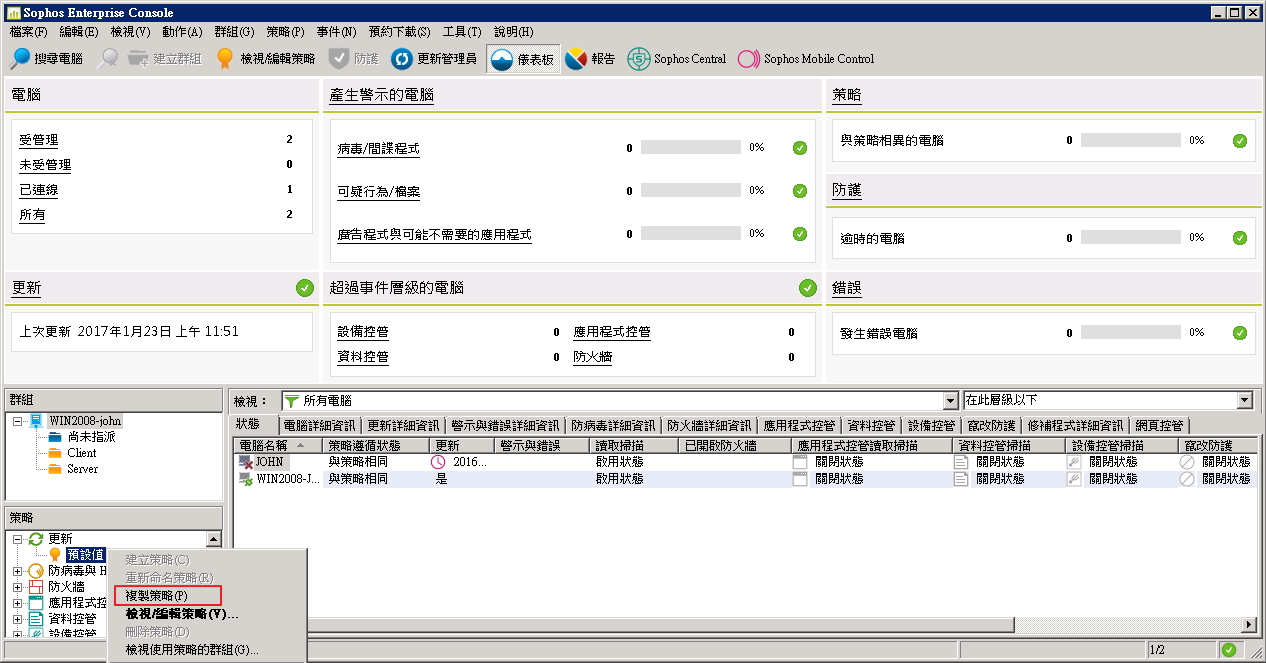Open the 已連線 computers link
The width and height of the screenshot is (1266, 663).
[x=38, y=190]
